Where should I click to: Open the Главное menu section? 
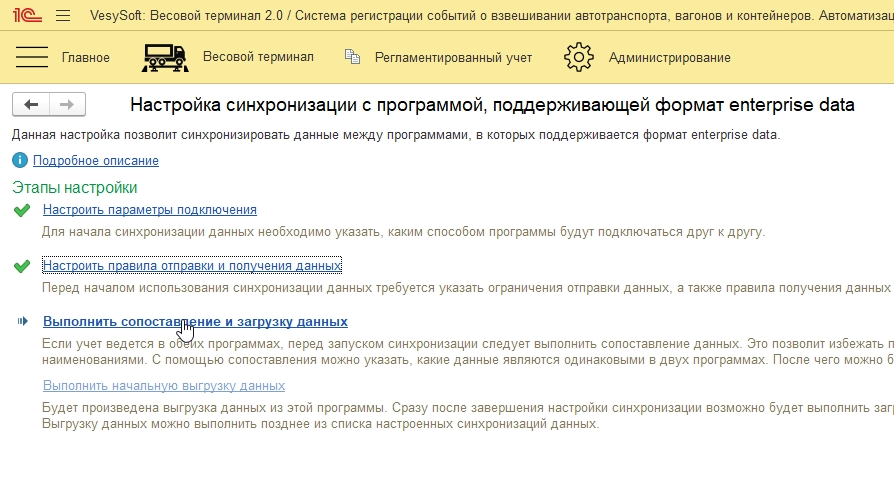(x=86, y=58)
